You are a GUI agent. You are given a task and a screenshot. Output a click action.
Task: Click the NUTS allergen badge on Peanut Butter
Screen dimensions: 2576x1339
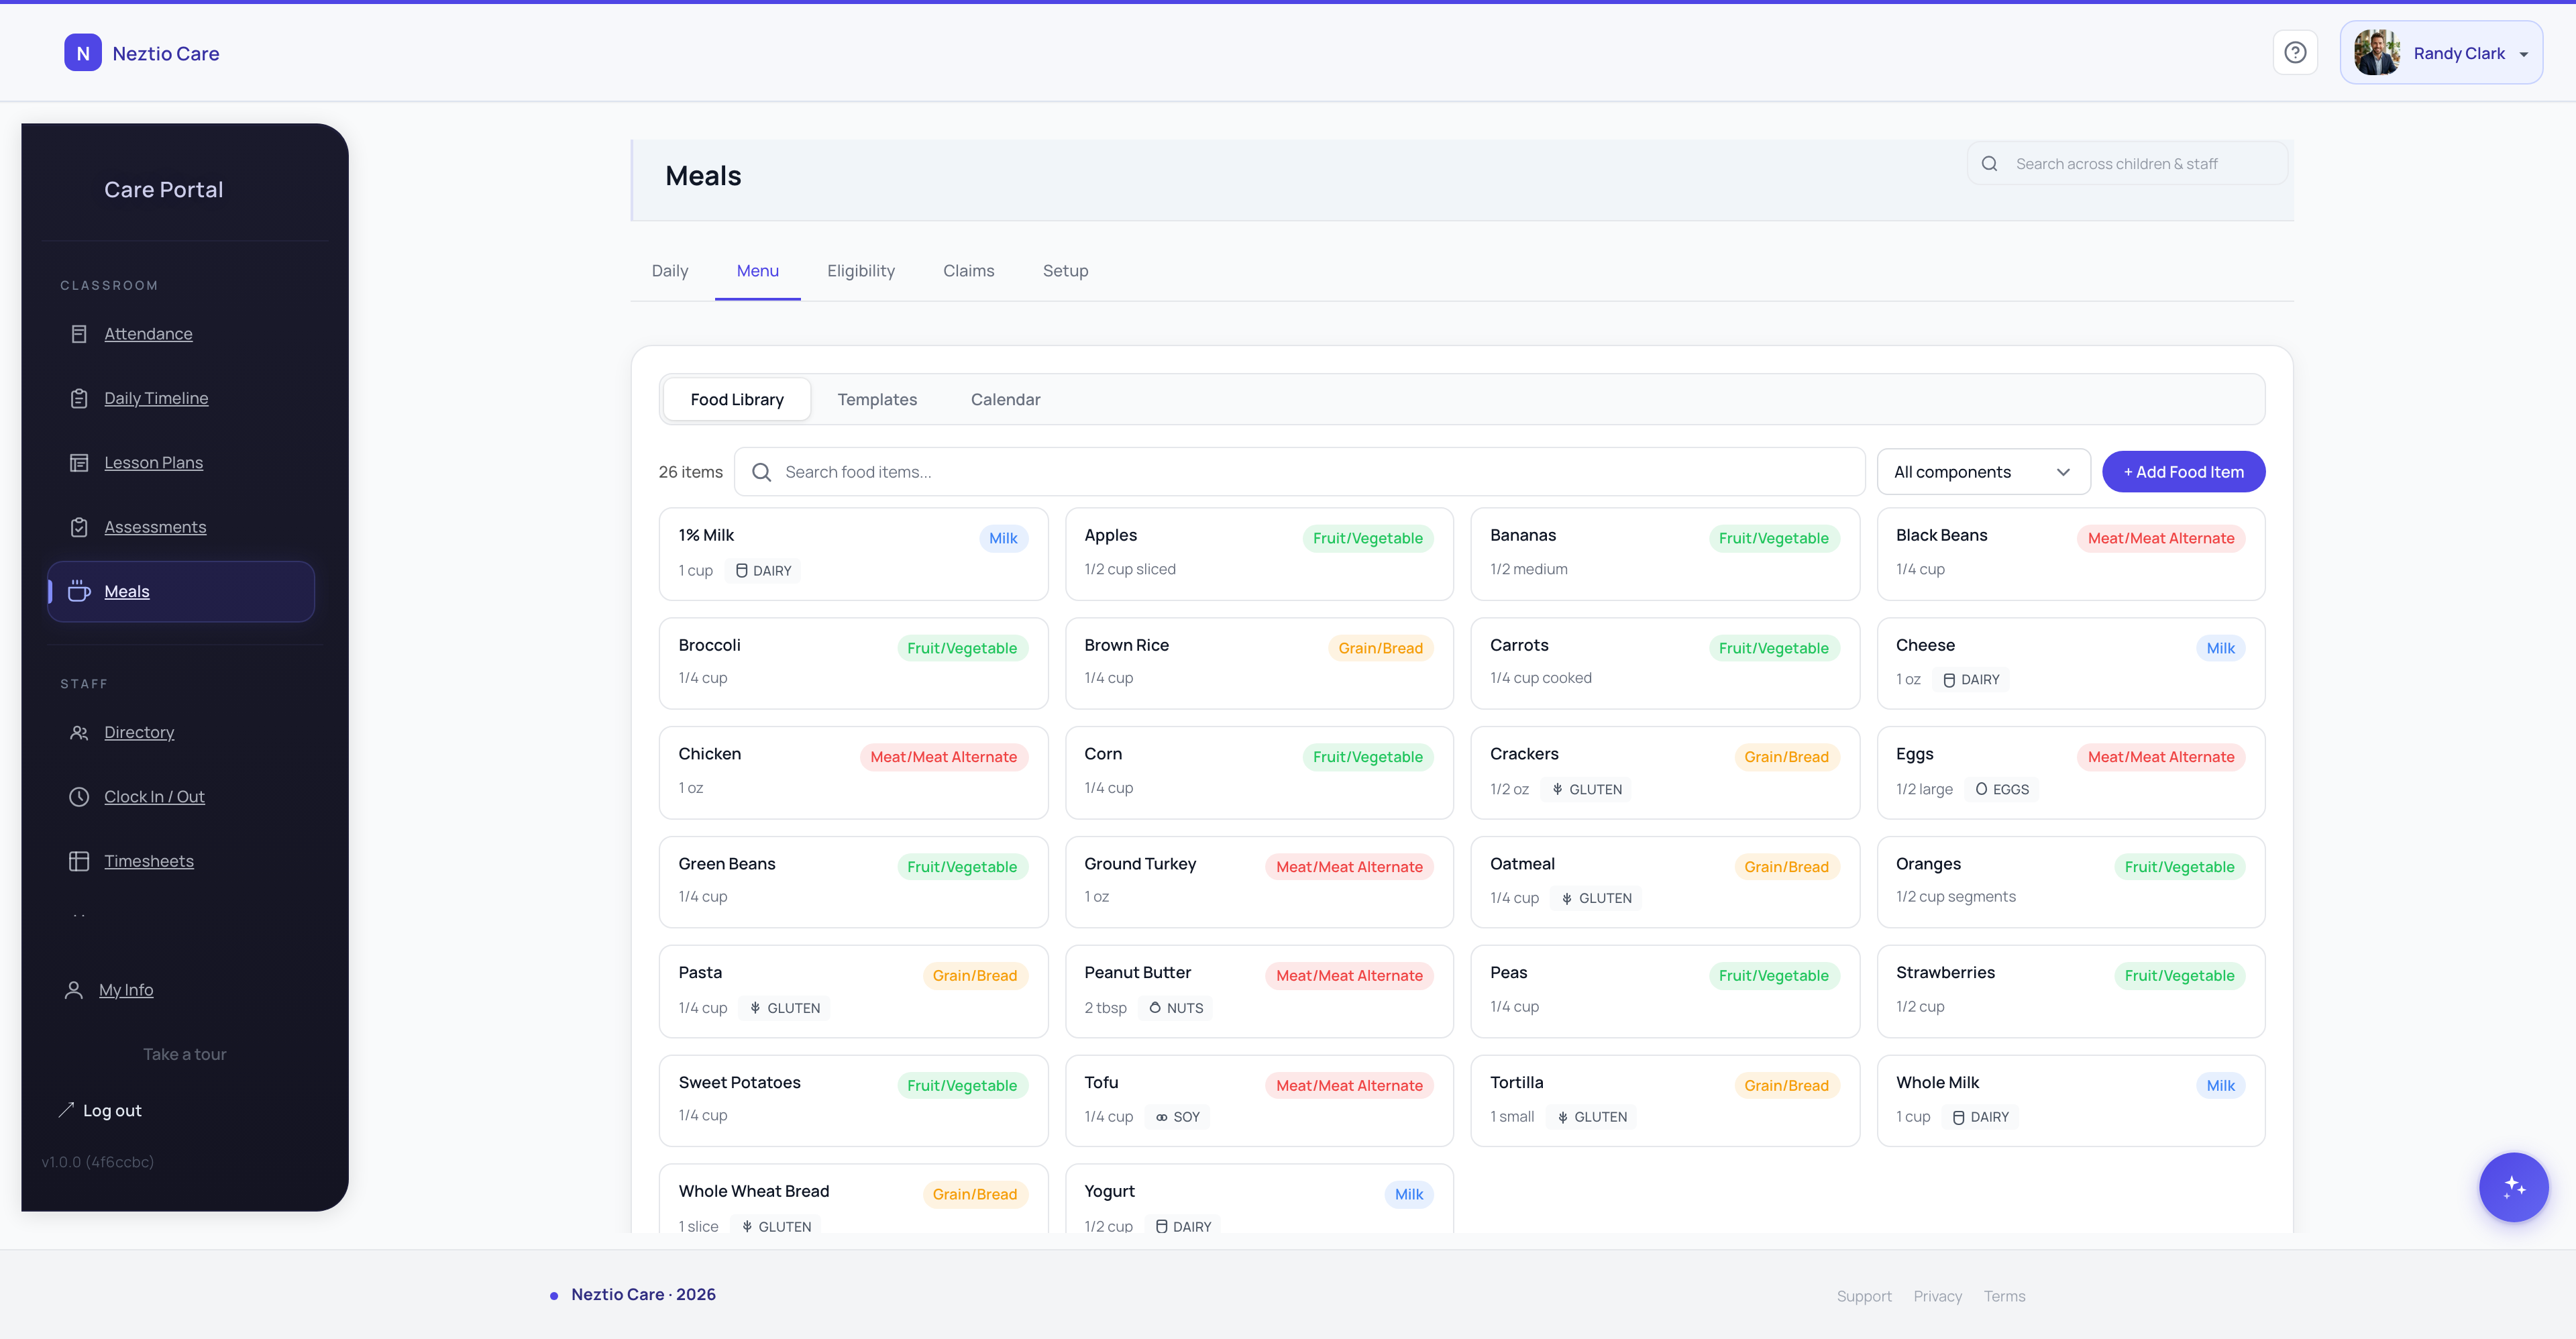tap(1175, 1007)
